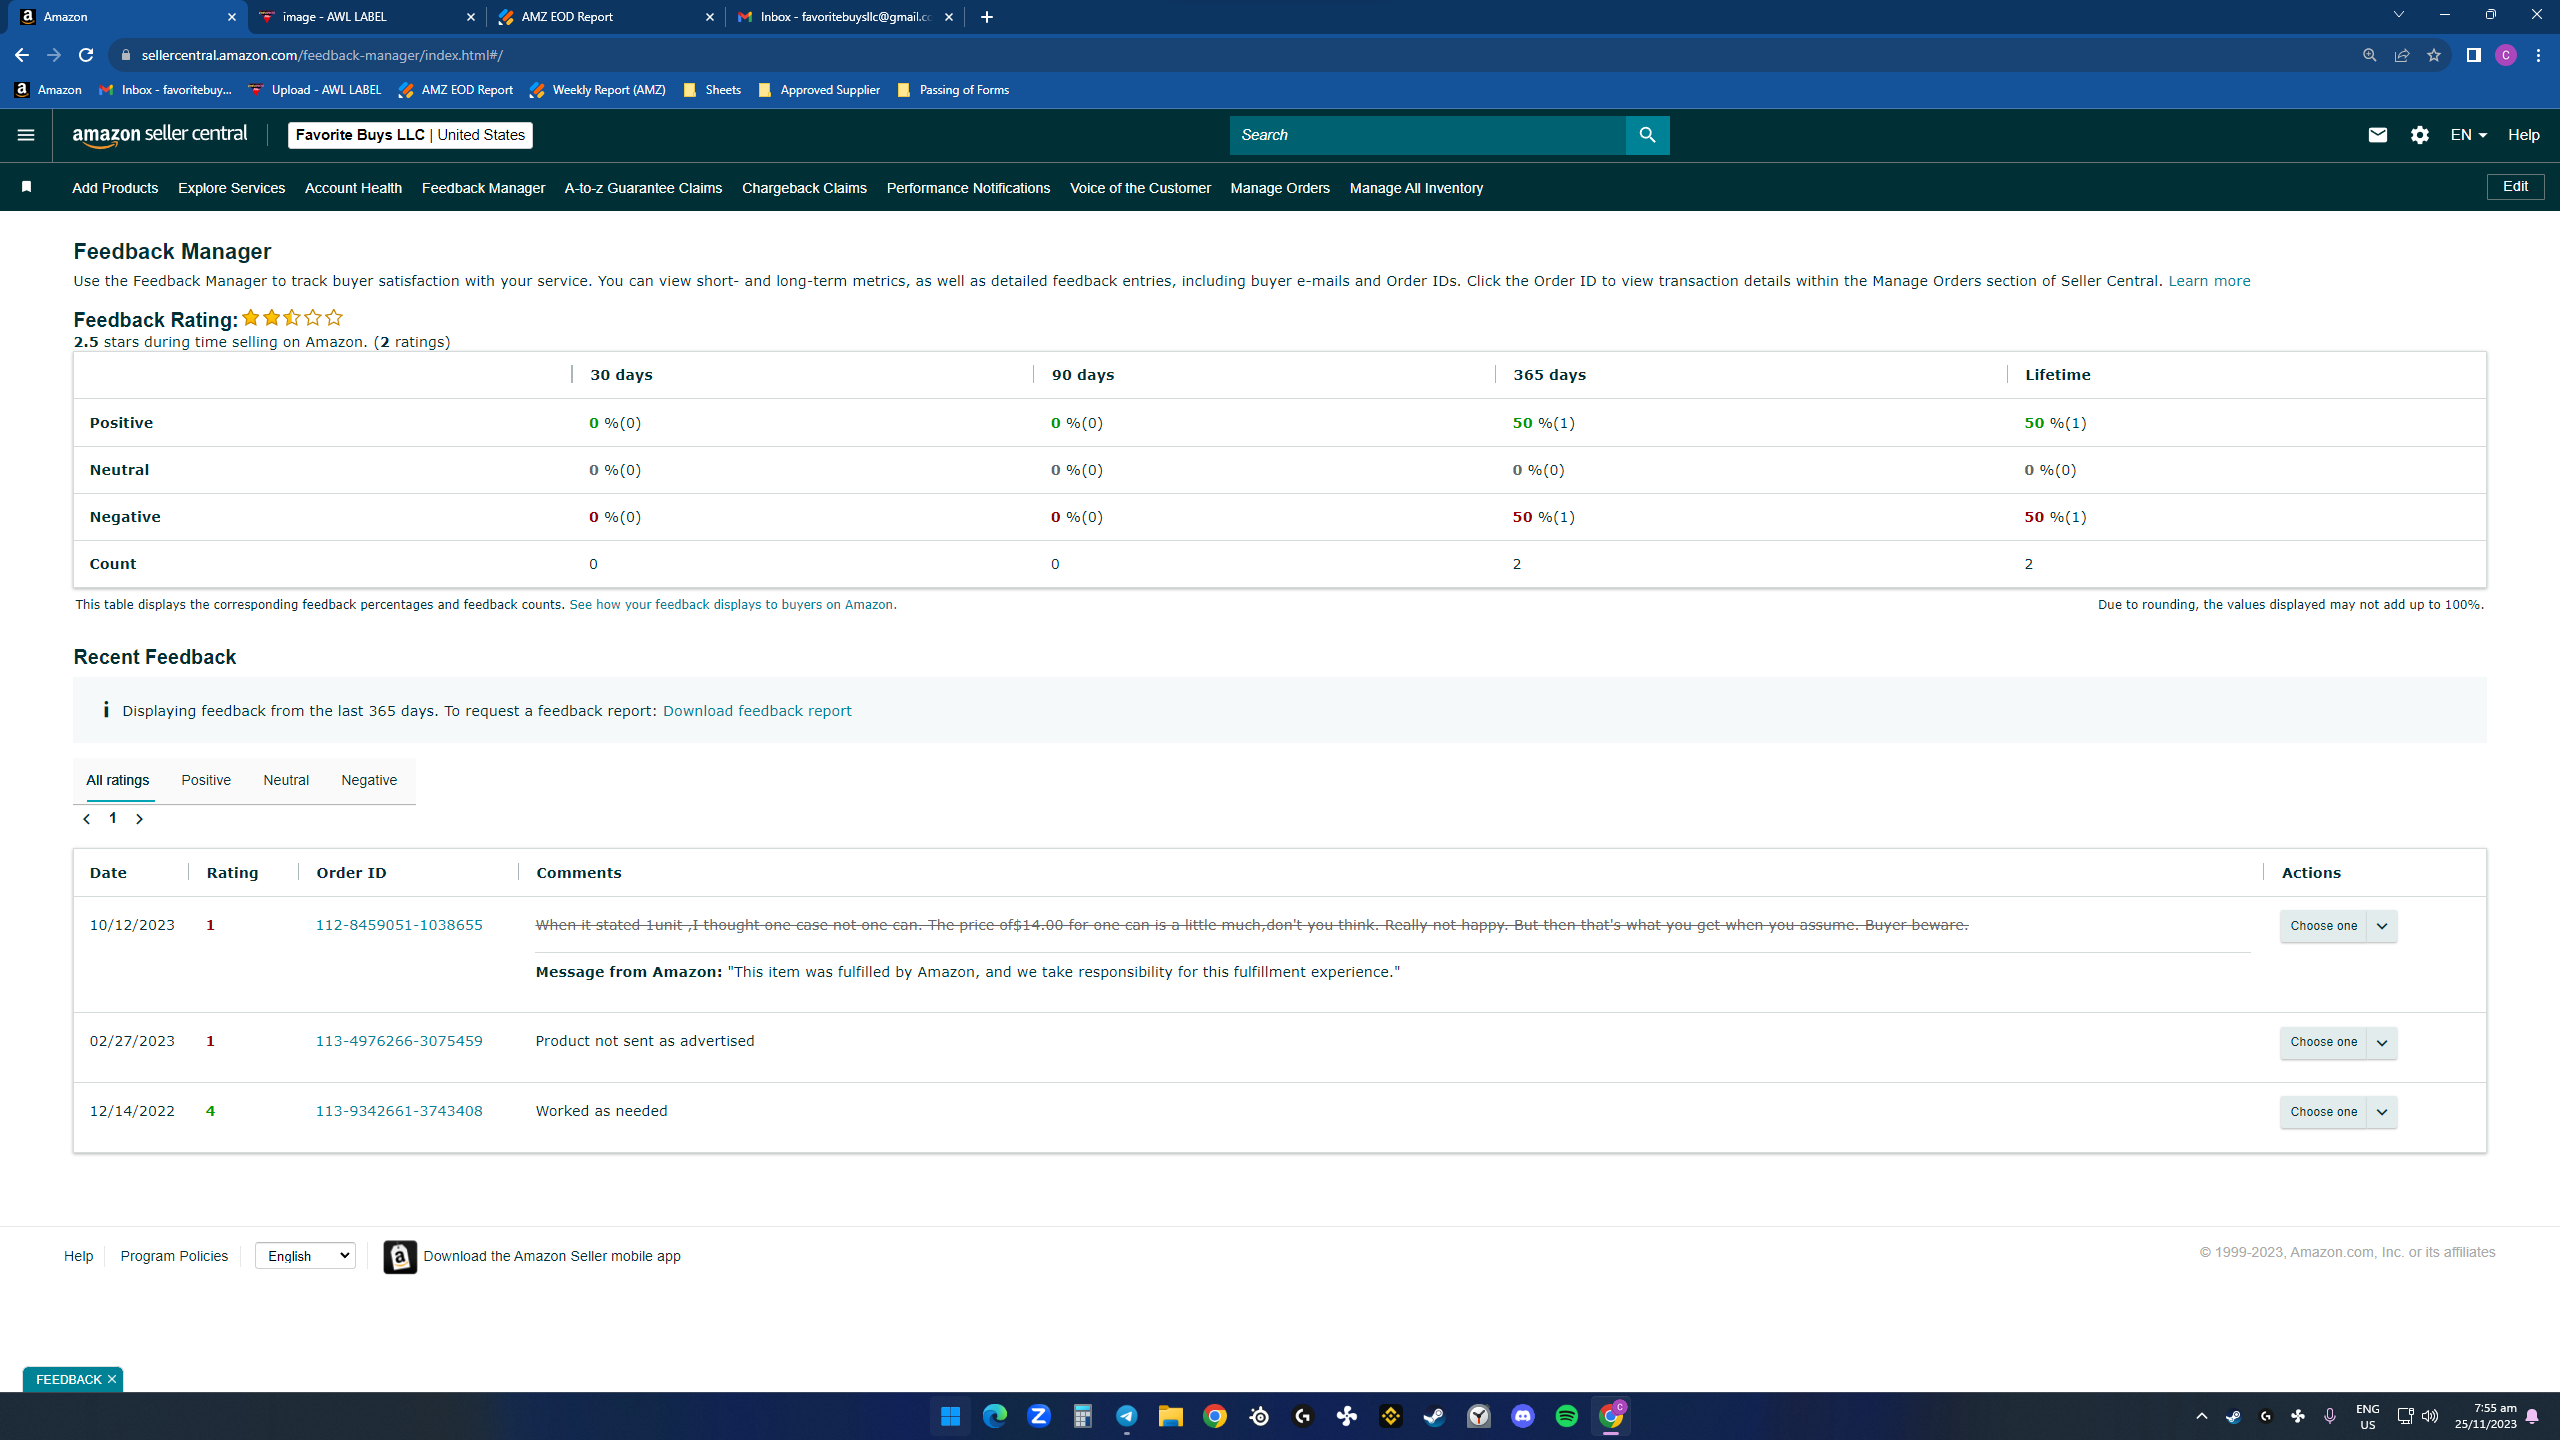Click the Help link in top header

coord(2523,135)
